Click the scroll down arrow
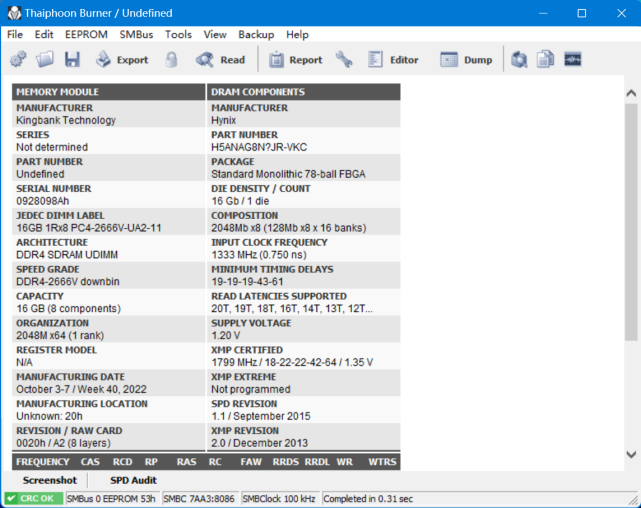Screen dimensions: 641x508 (631, 454)
